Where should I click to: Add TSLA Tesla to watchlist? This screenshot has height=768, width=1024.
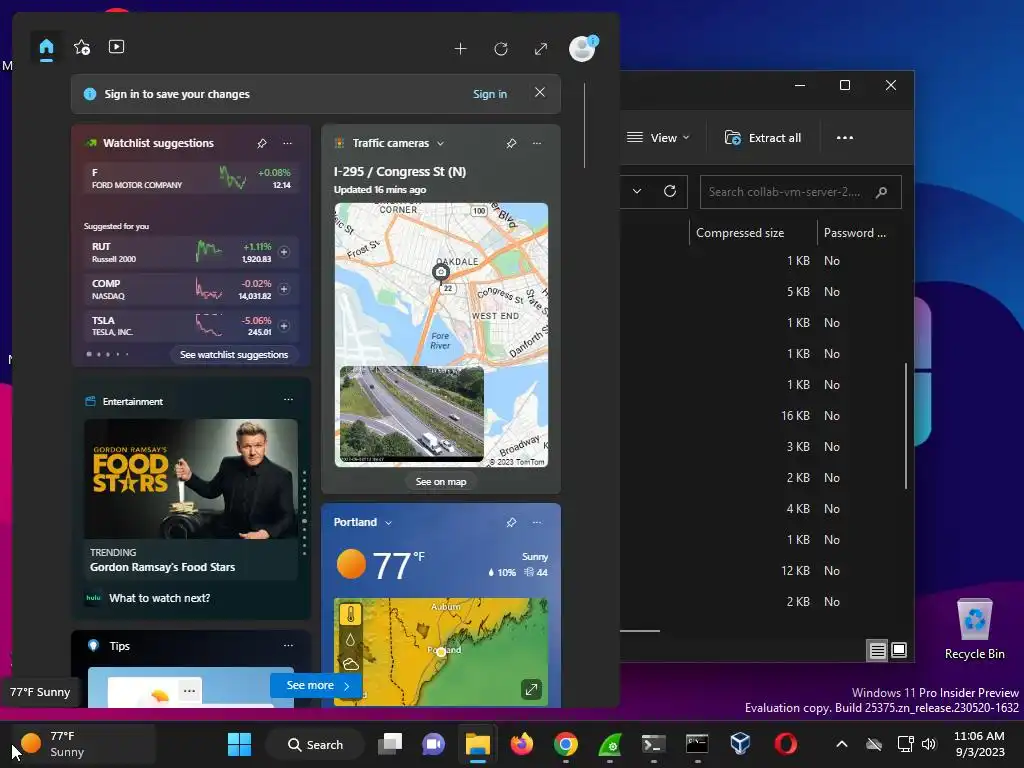pos(284,326)
